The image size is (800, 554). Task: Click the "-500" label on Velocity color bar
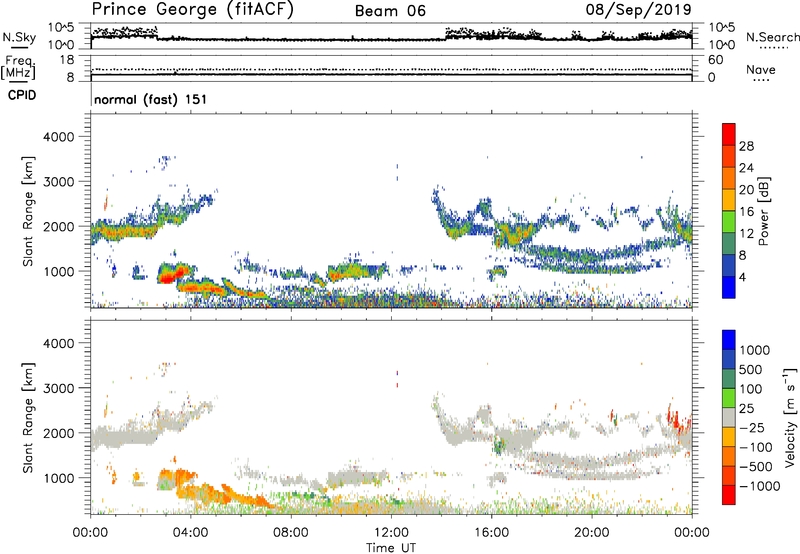click(x=755, y=466)
